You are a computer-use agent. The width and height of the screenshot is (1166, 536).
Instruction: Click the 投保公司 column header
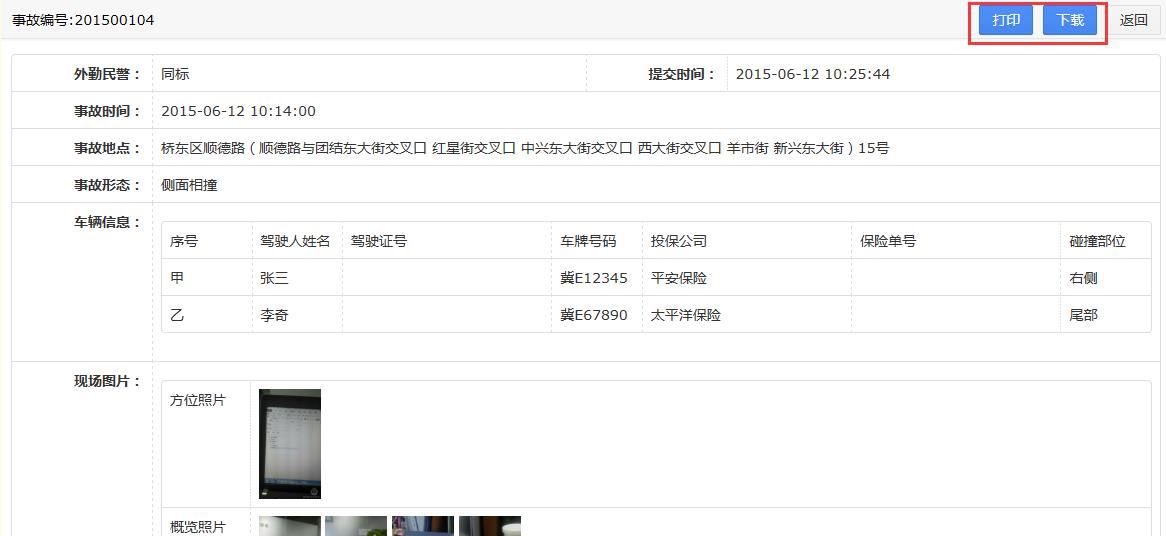pos(679,241)
